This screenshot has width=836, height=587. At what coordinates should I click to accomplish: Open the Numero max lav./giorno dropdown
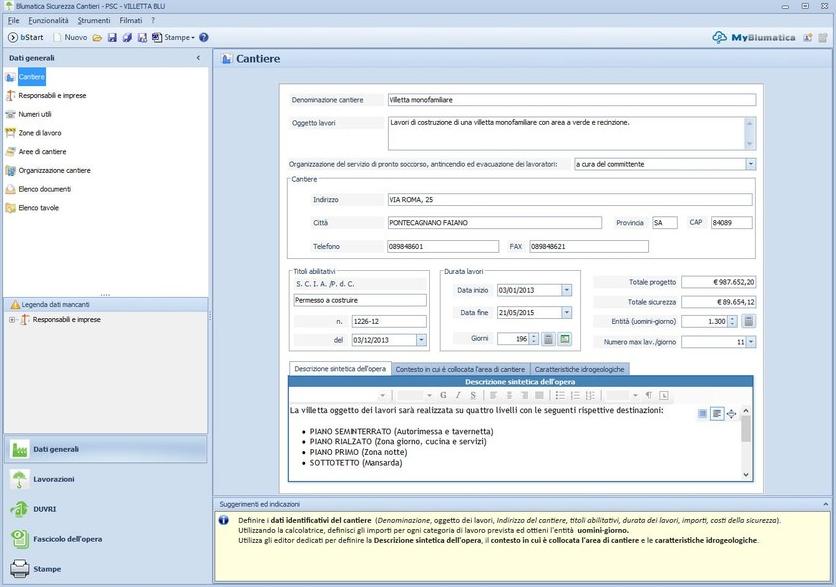751,341
